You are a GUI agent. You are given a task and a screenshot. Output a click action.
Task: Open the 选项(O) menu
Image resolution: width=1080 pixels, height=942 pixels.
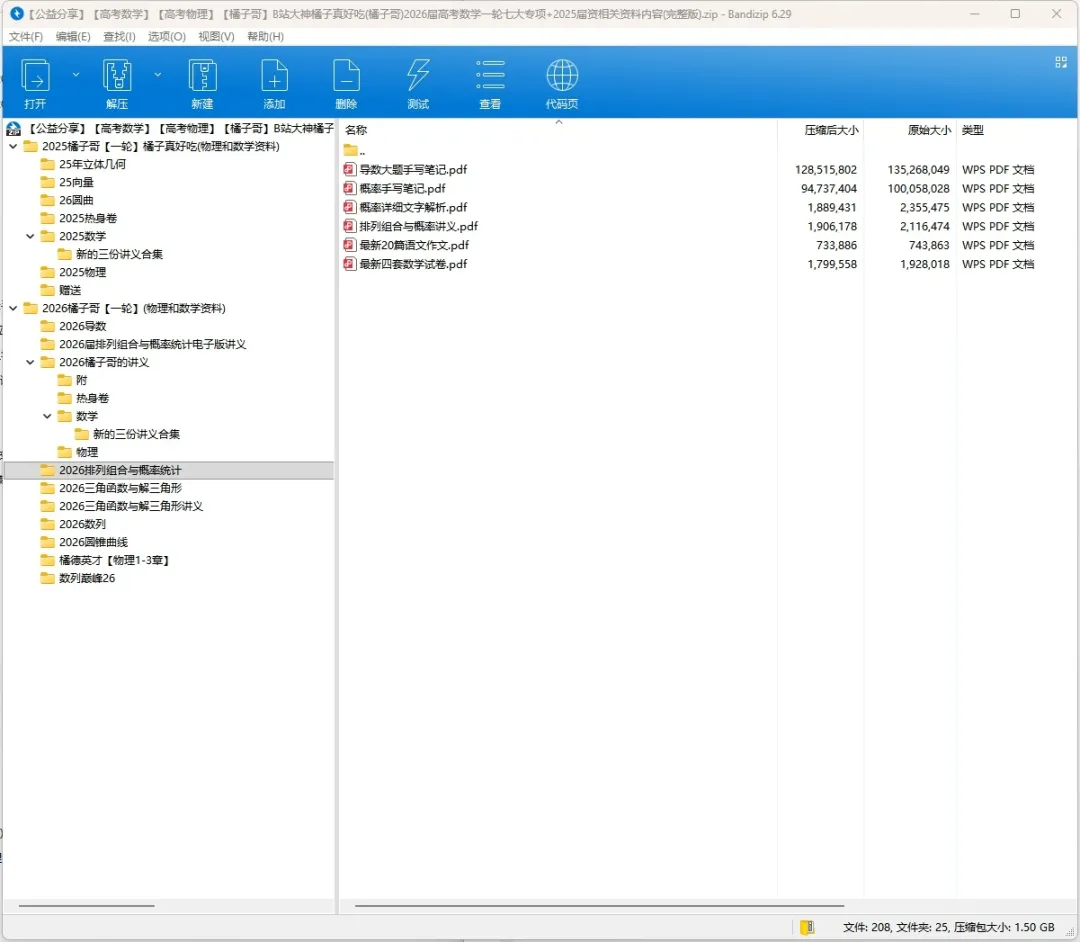tap(167, 36)
